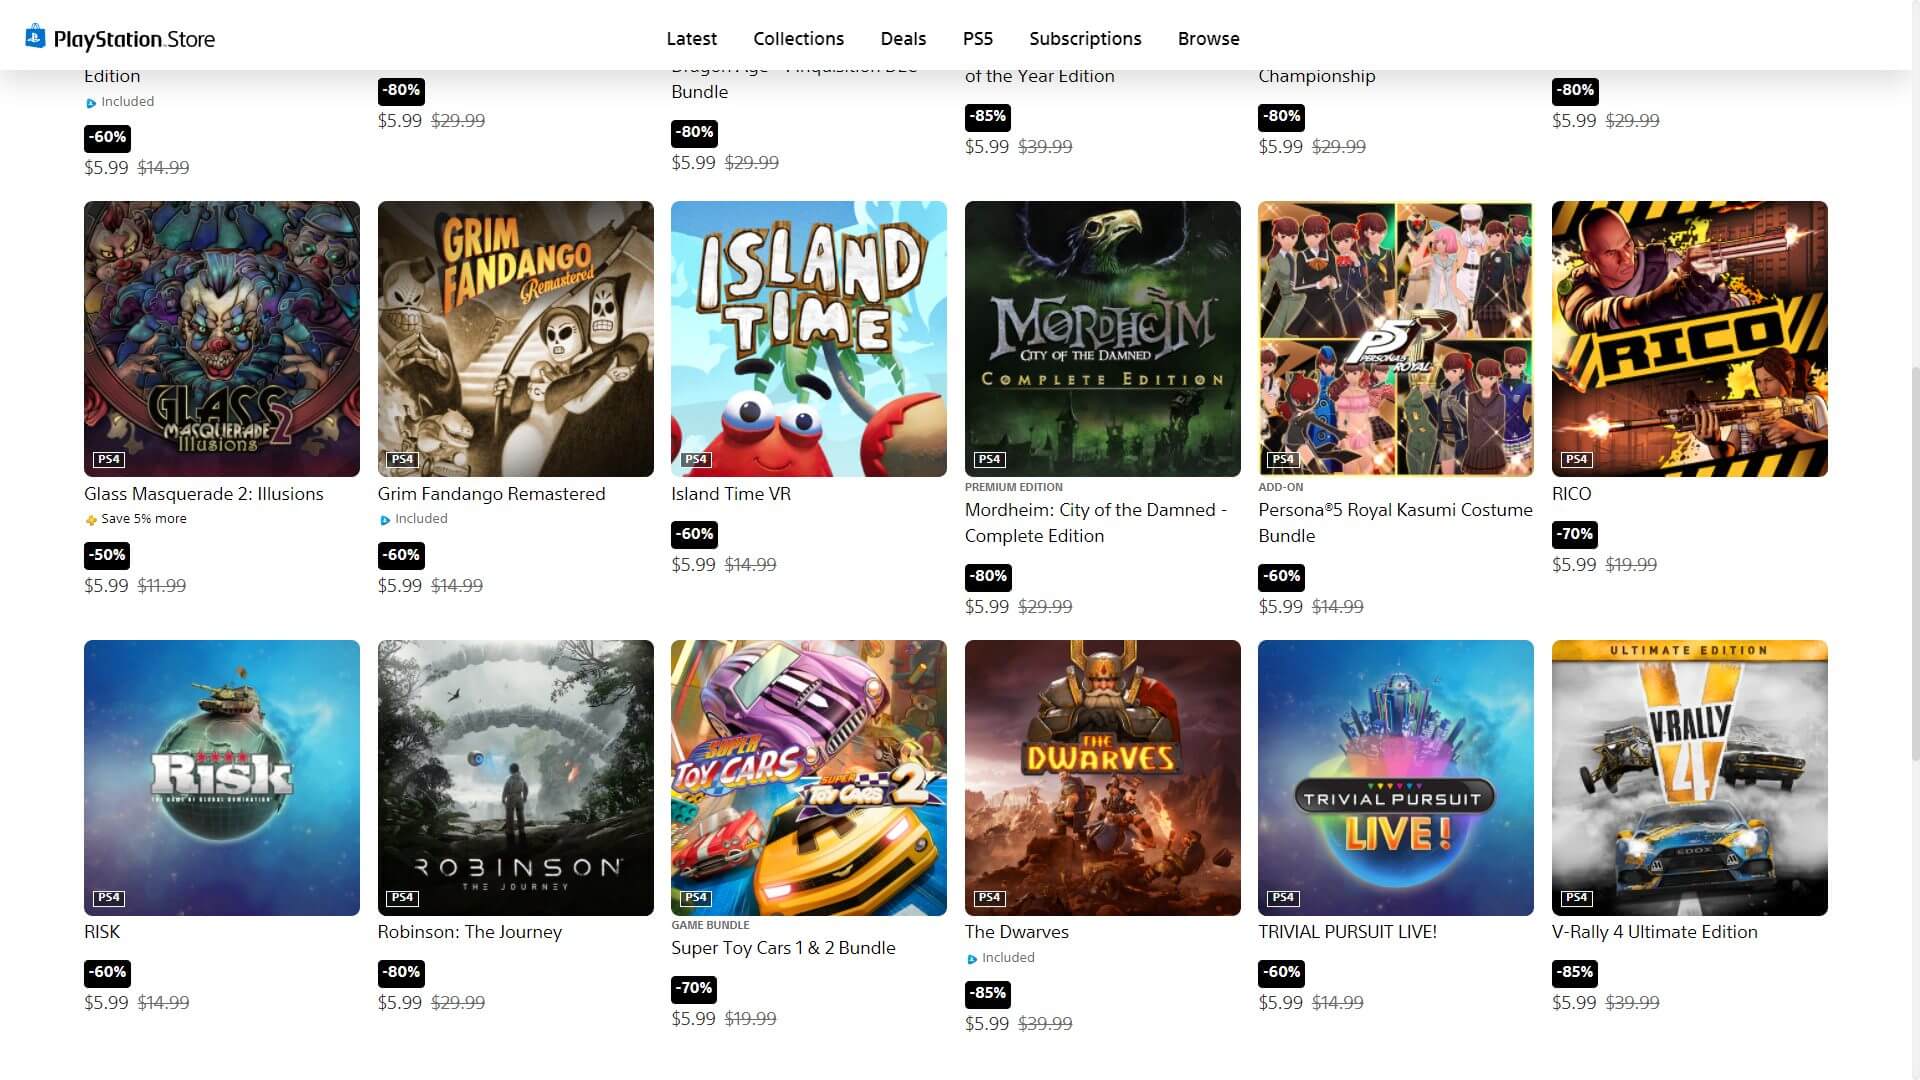Open the Robinson: The Journey title link
Image resolution: width=1920 pixels, height=1080 pixels.
[x=470, y=932]
